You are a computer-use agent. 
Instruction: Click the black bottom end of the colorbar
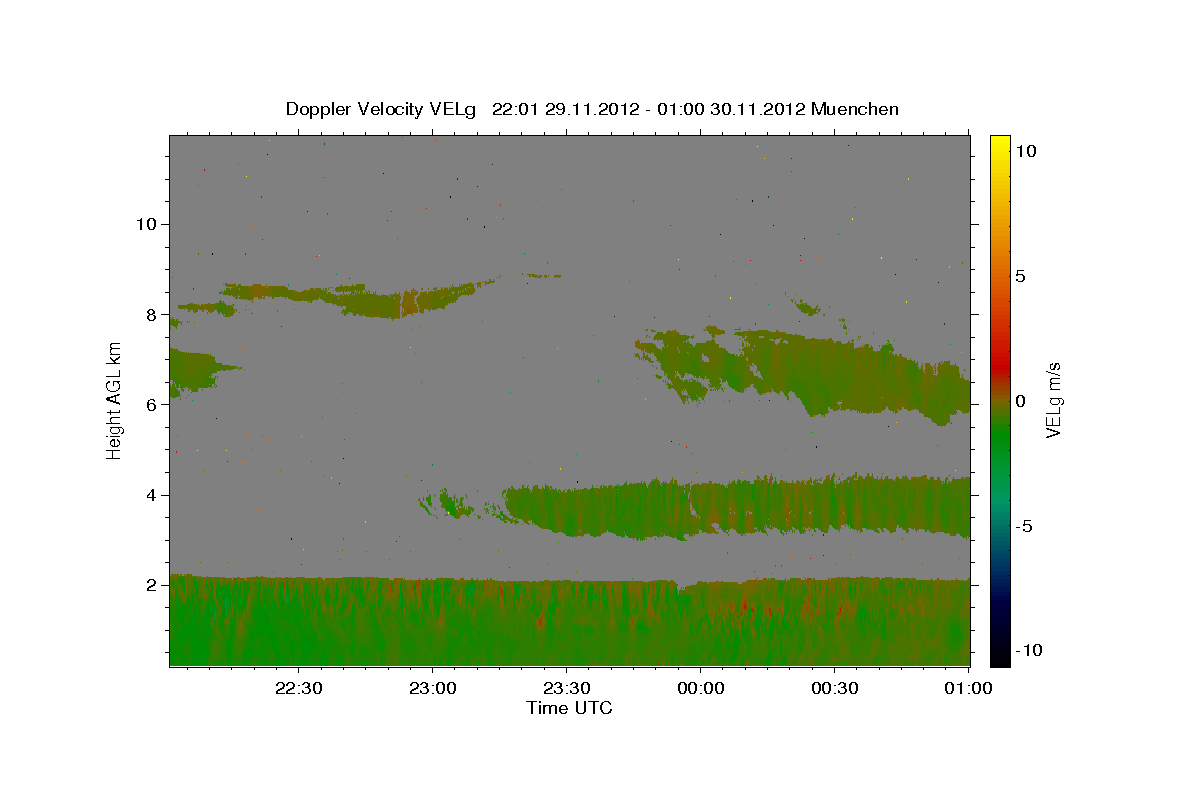point(999,657)
